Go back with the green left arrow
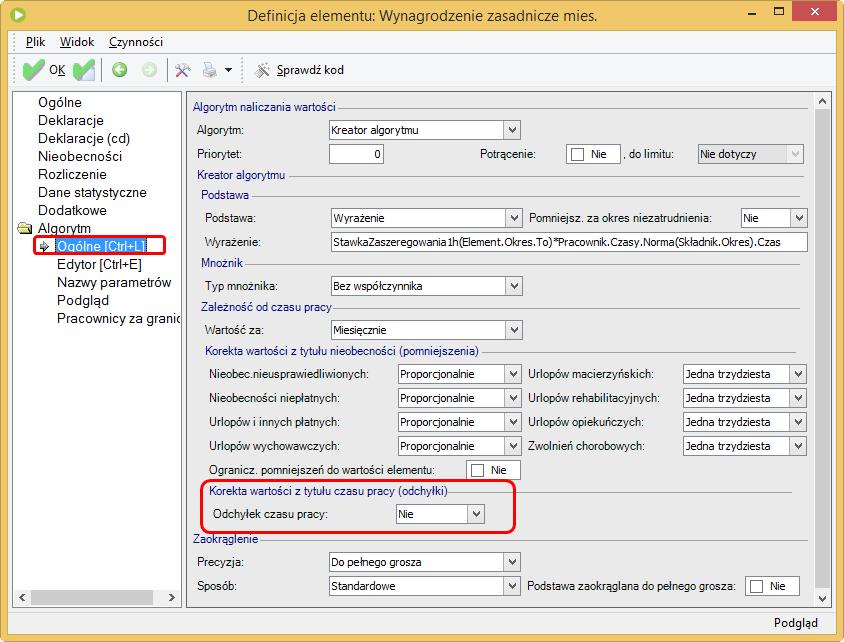This screenshot has height=642, width=844. (x=119, y=70)
